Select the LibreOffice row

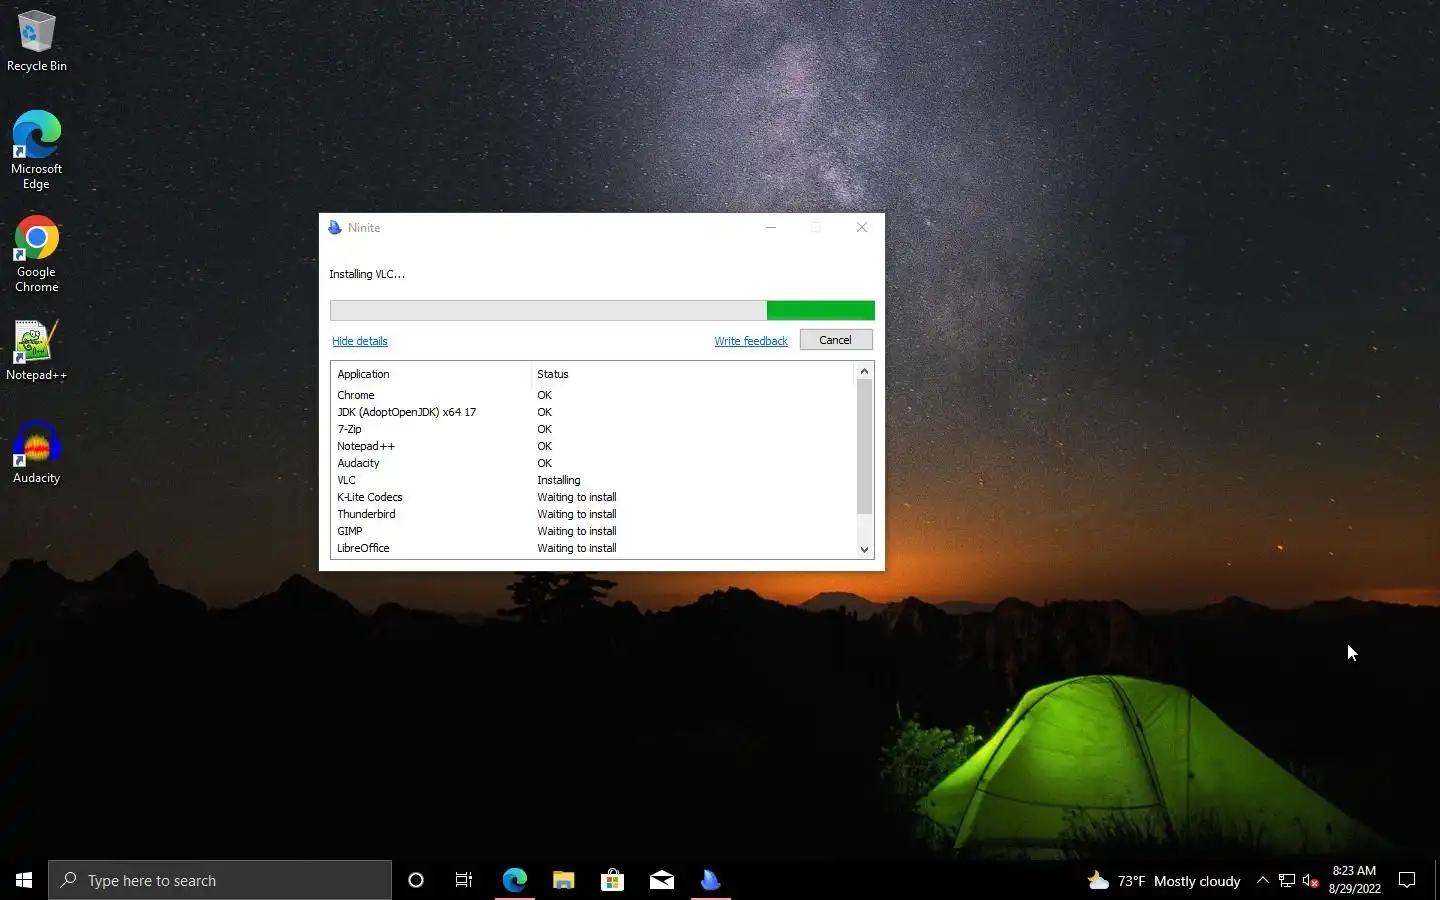594,548
